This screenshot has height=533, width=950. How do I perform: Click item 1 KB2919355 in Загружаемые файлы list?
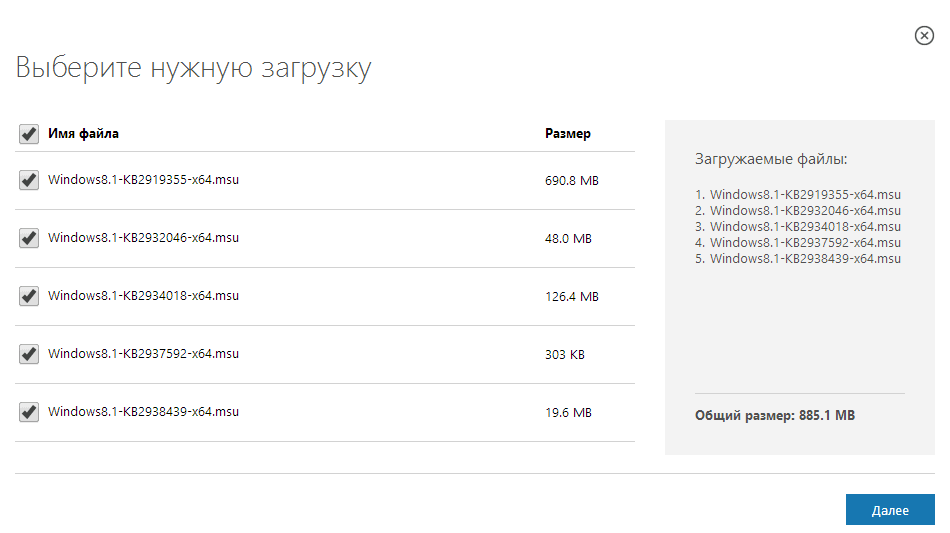(x=798, y=195)
